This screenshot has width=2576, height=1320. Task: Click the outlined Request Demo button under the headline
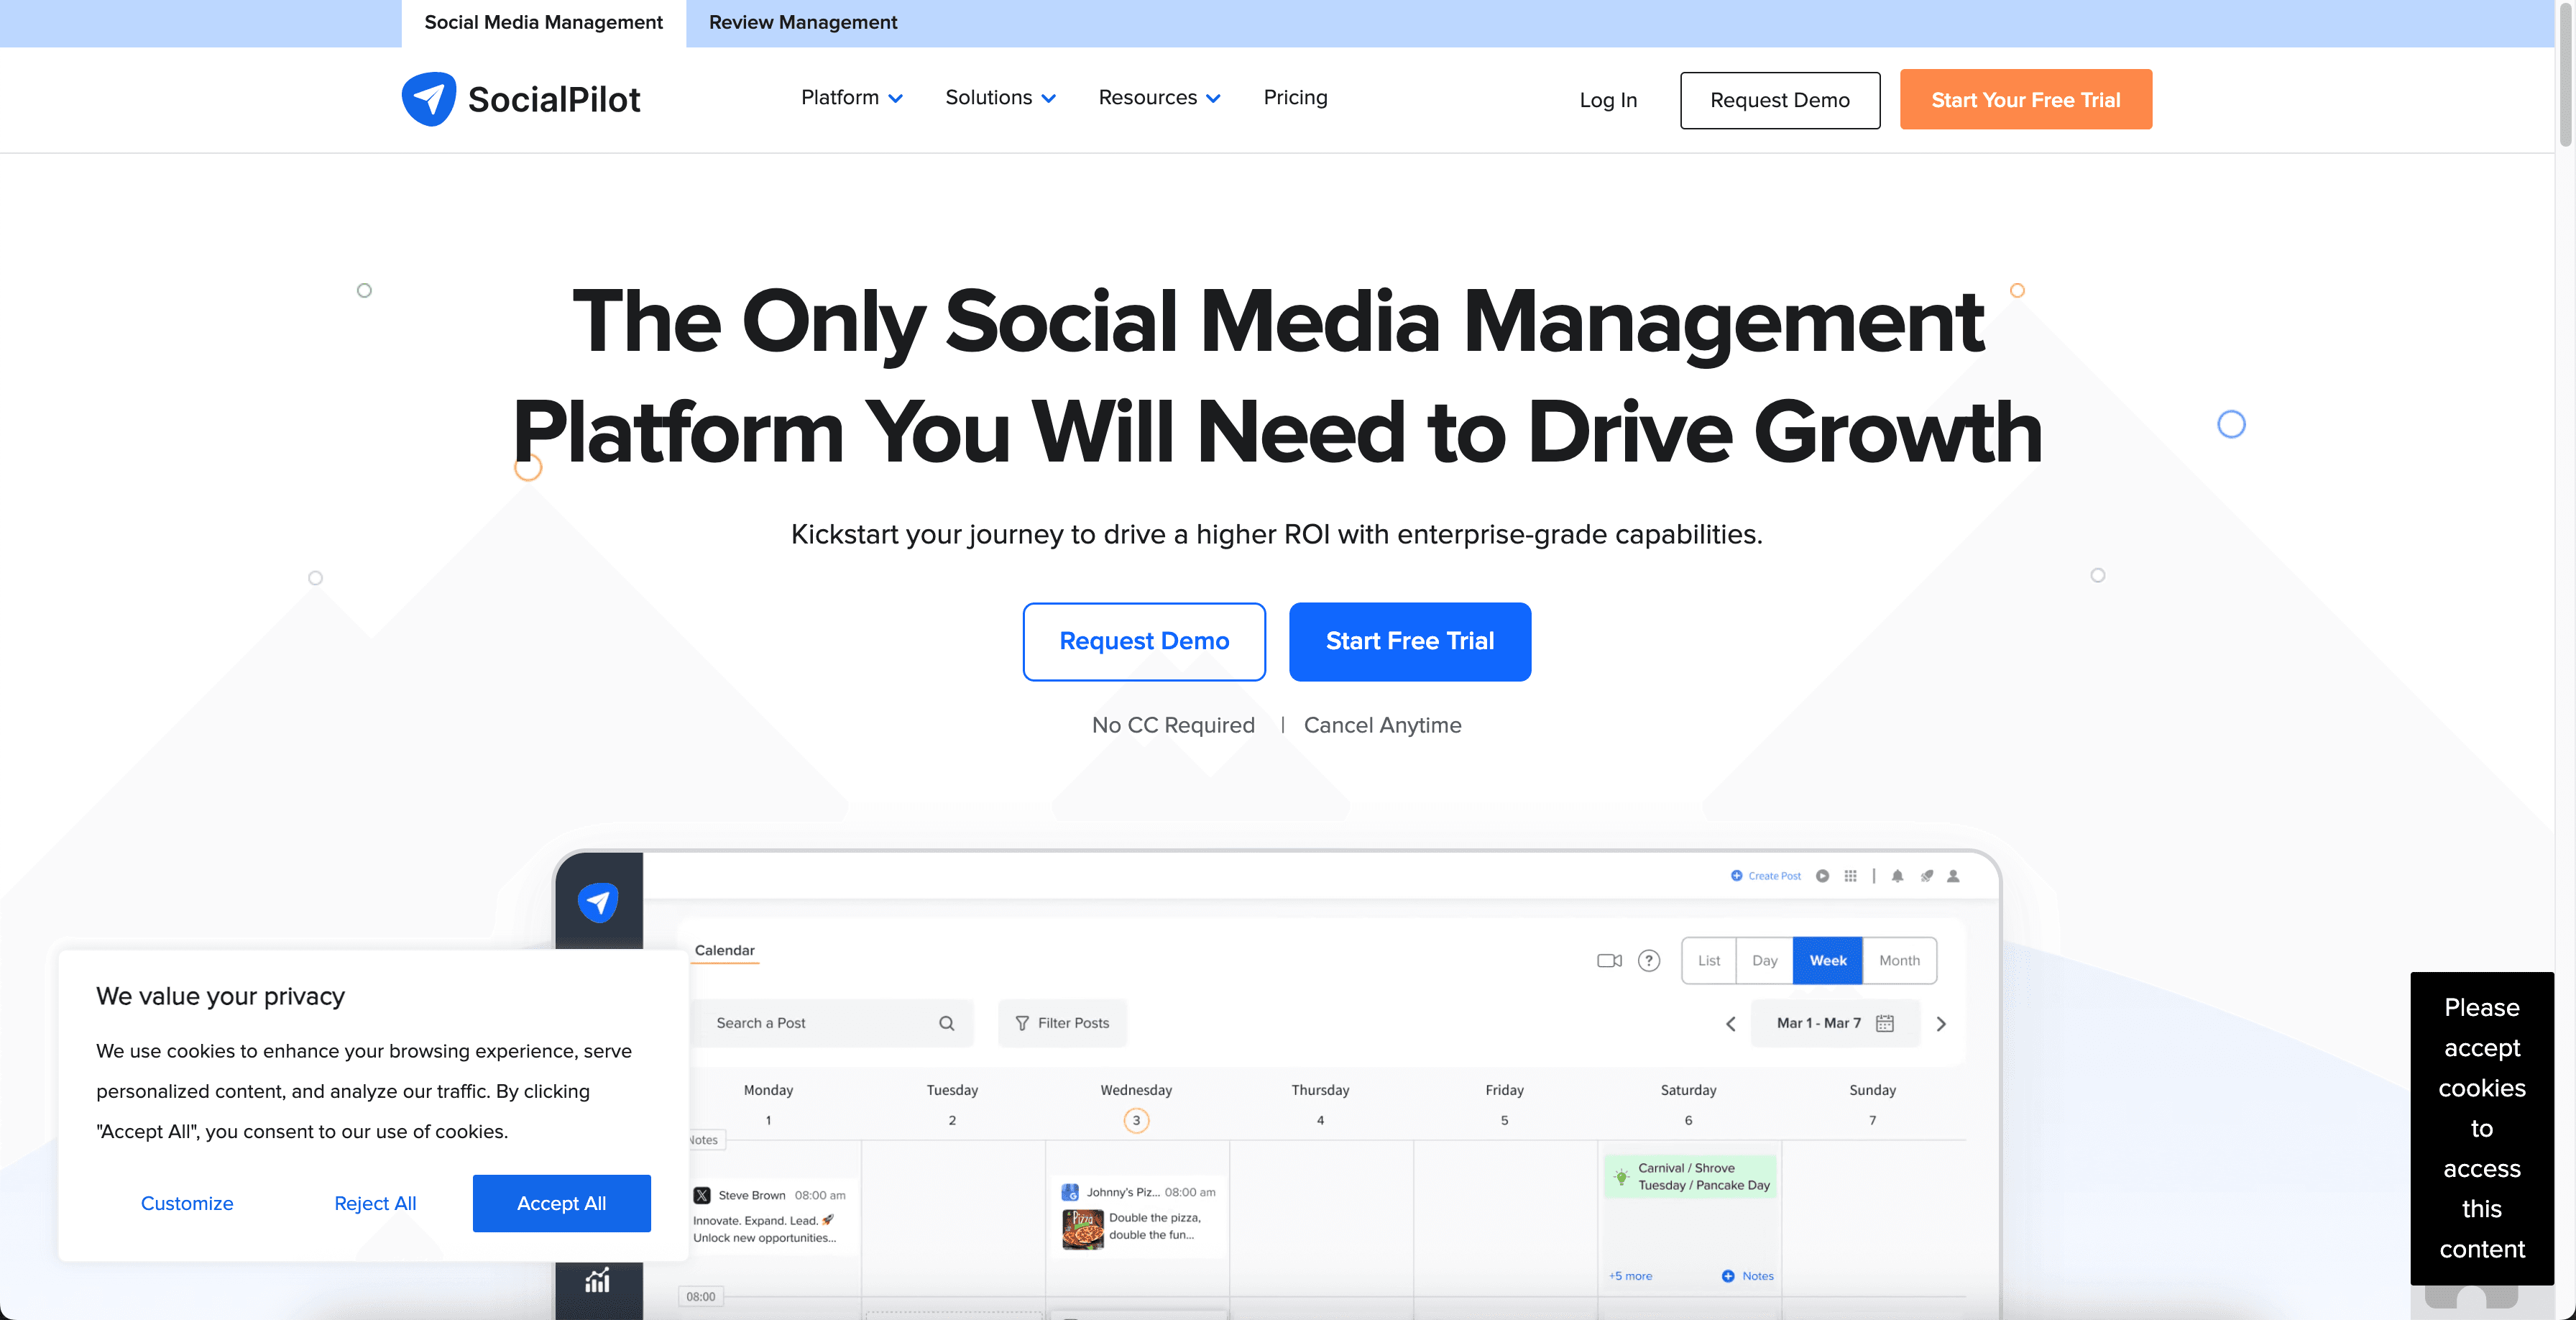1144,641
